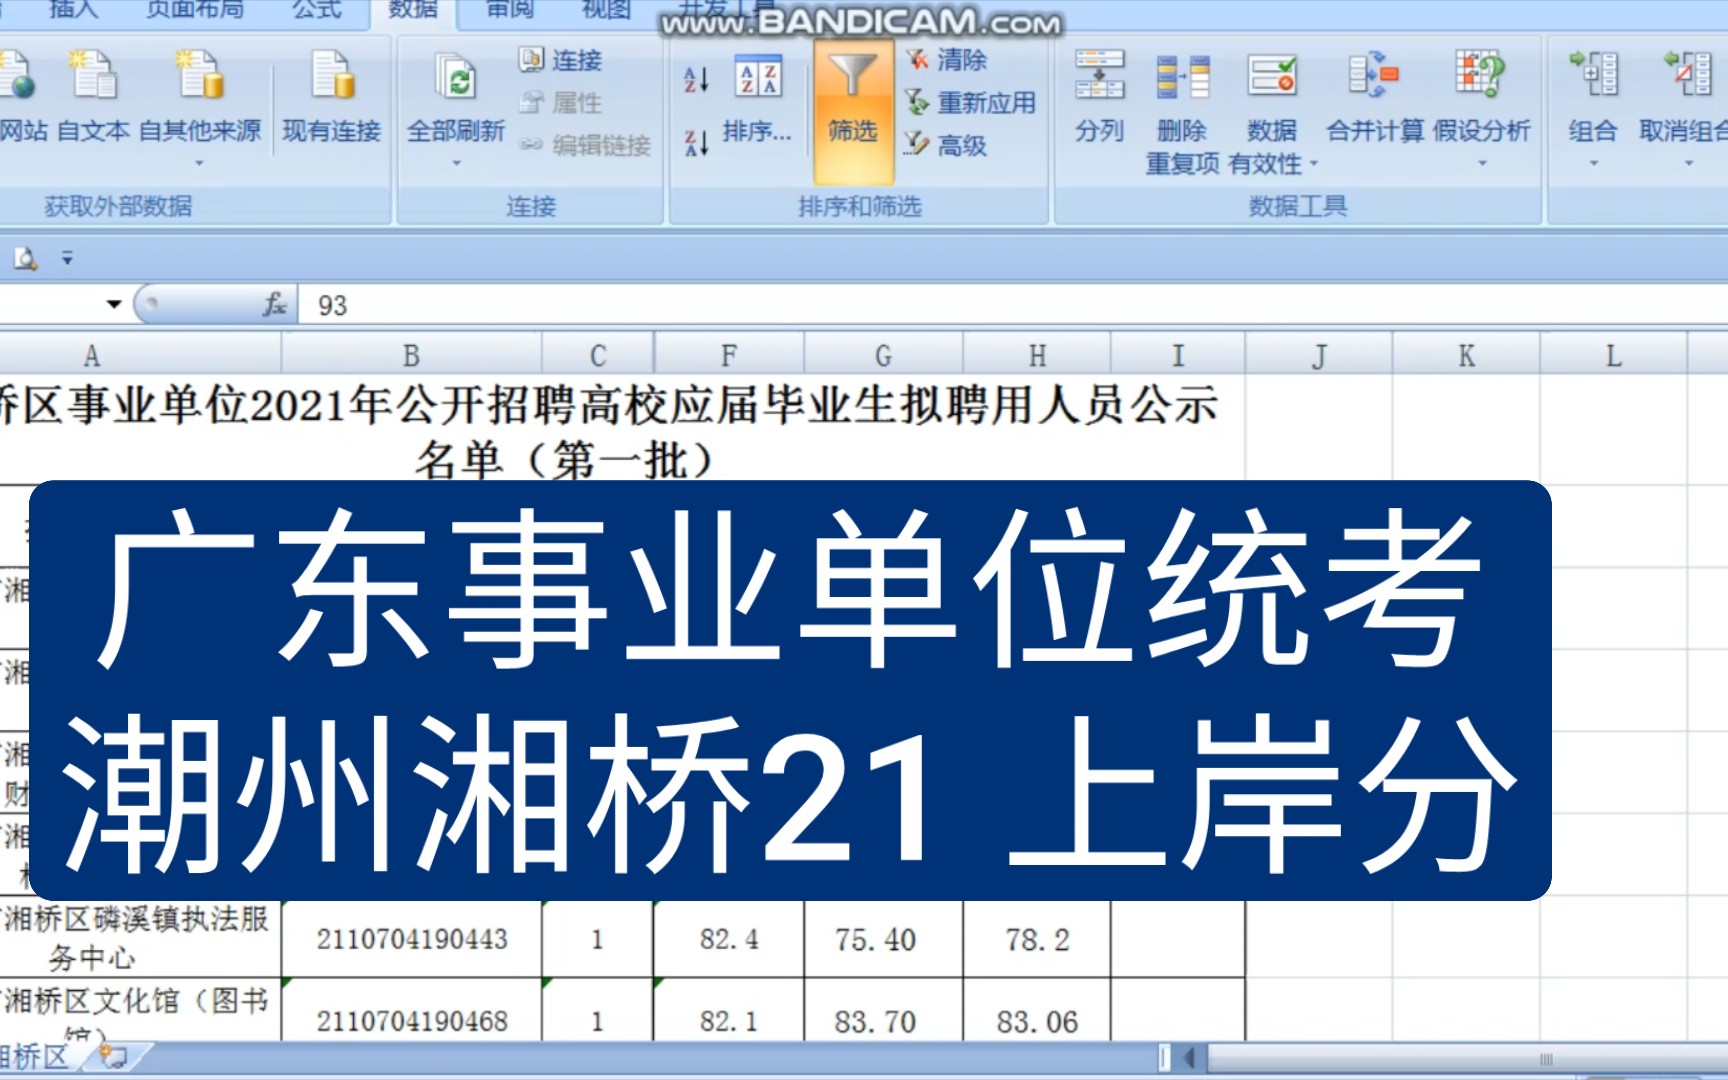Click the Ungroup icon
Viewport: 1728px width, 1080px height.
click(x=1688, y=75)
